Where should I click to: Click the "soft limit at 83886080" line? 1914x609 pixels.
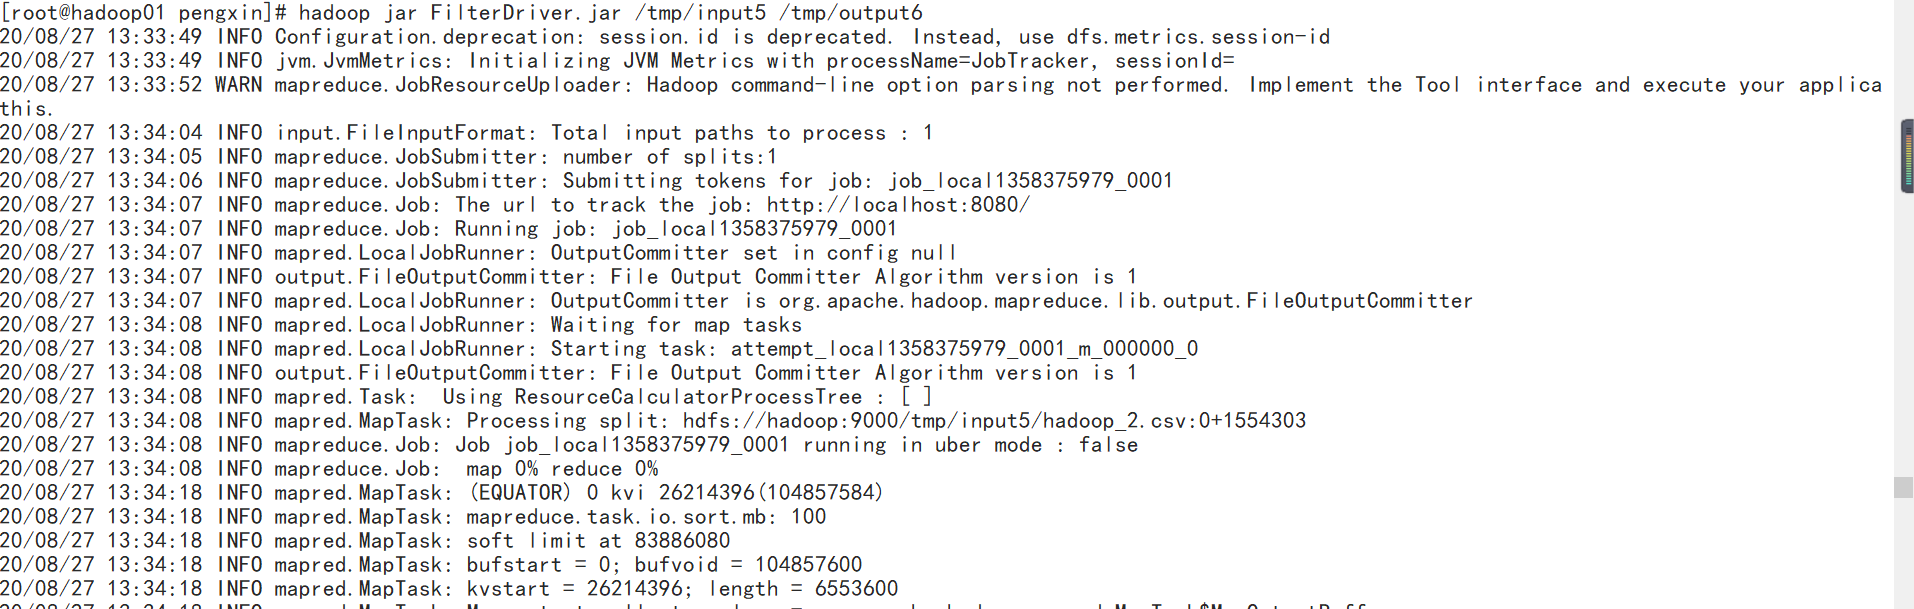pyautogui.click(x=598, y=541)
